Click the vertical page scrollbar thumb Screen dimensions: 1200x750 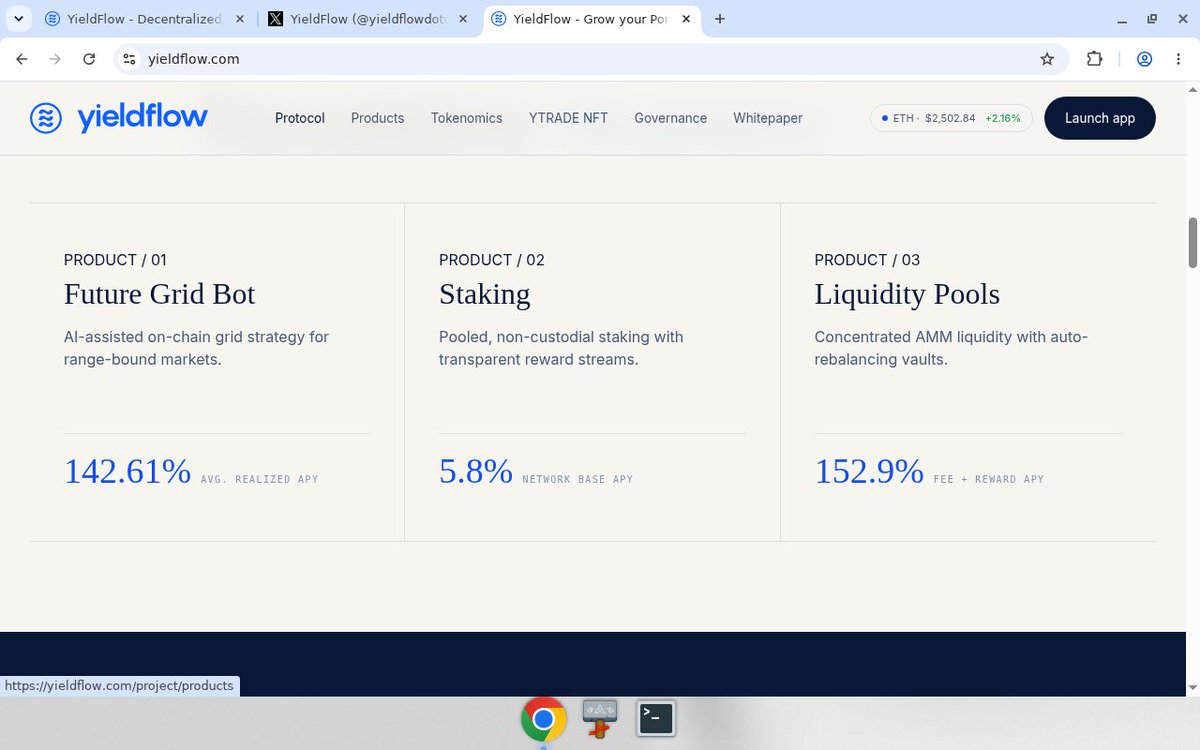[1192, 241]
